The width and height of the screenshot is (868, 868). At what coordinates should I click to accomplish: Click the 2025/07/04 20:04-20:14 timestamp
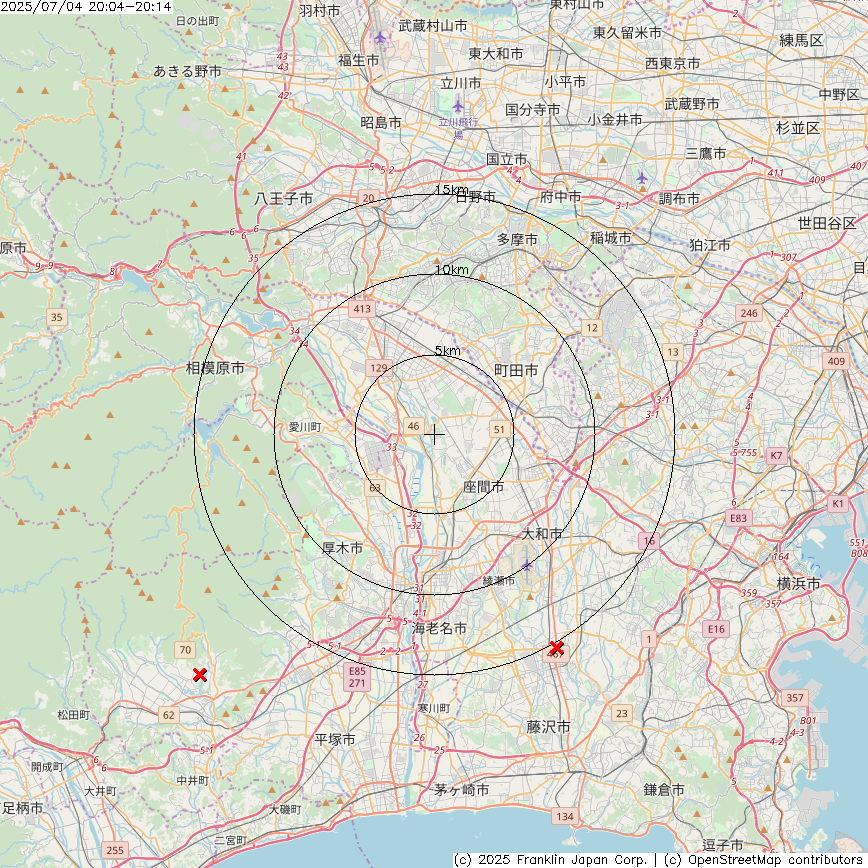[86, 6]
